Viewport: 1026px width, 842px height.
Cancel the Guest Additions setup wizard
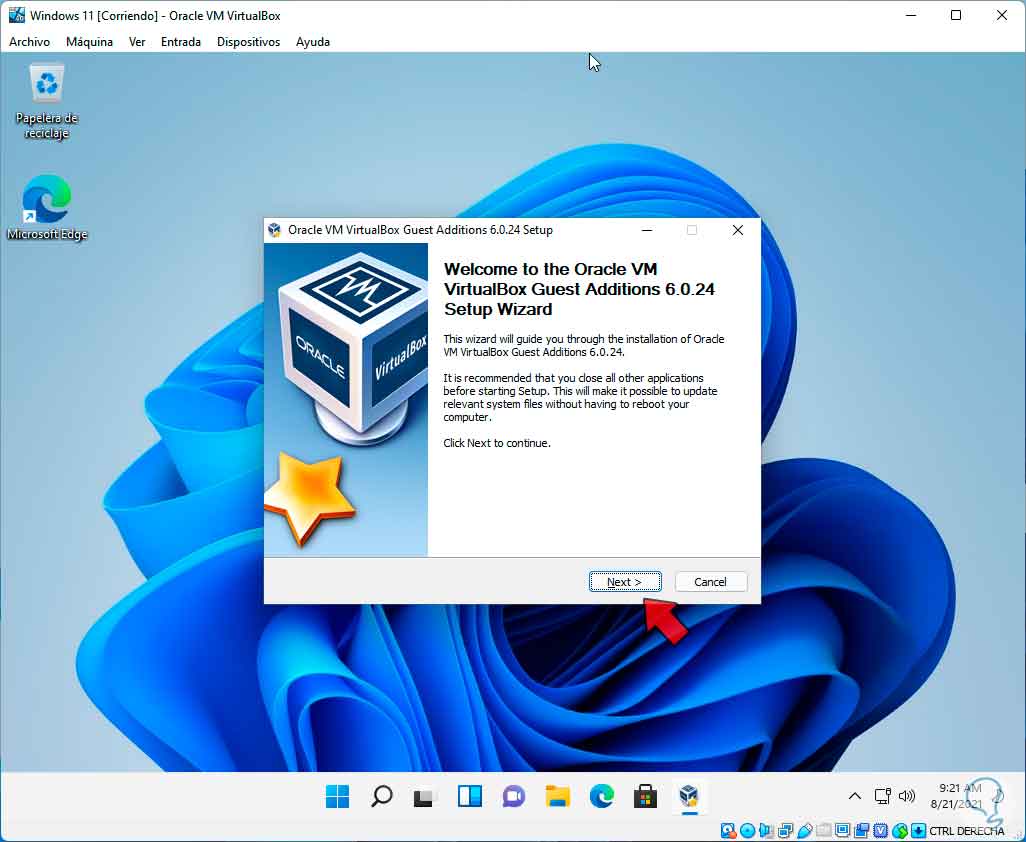[x=711, y=582]
